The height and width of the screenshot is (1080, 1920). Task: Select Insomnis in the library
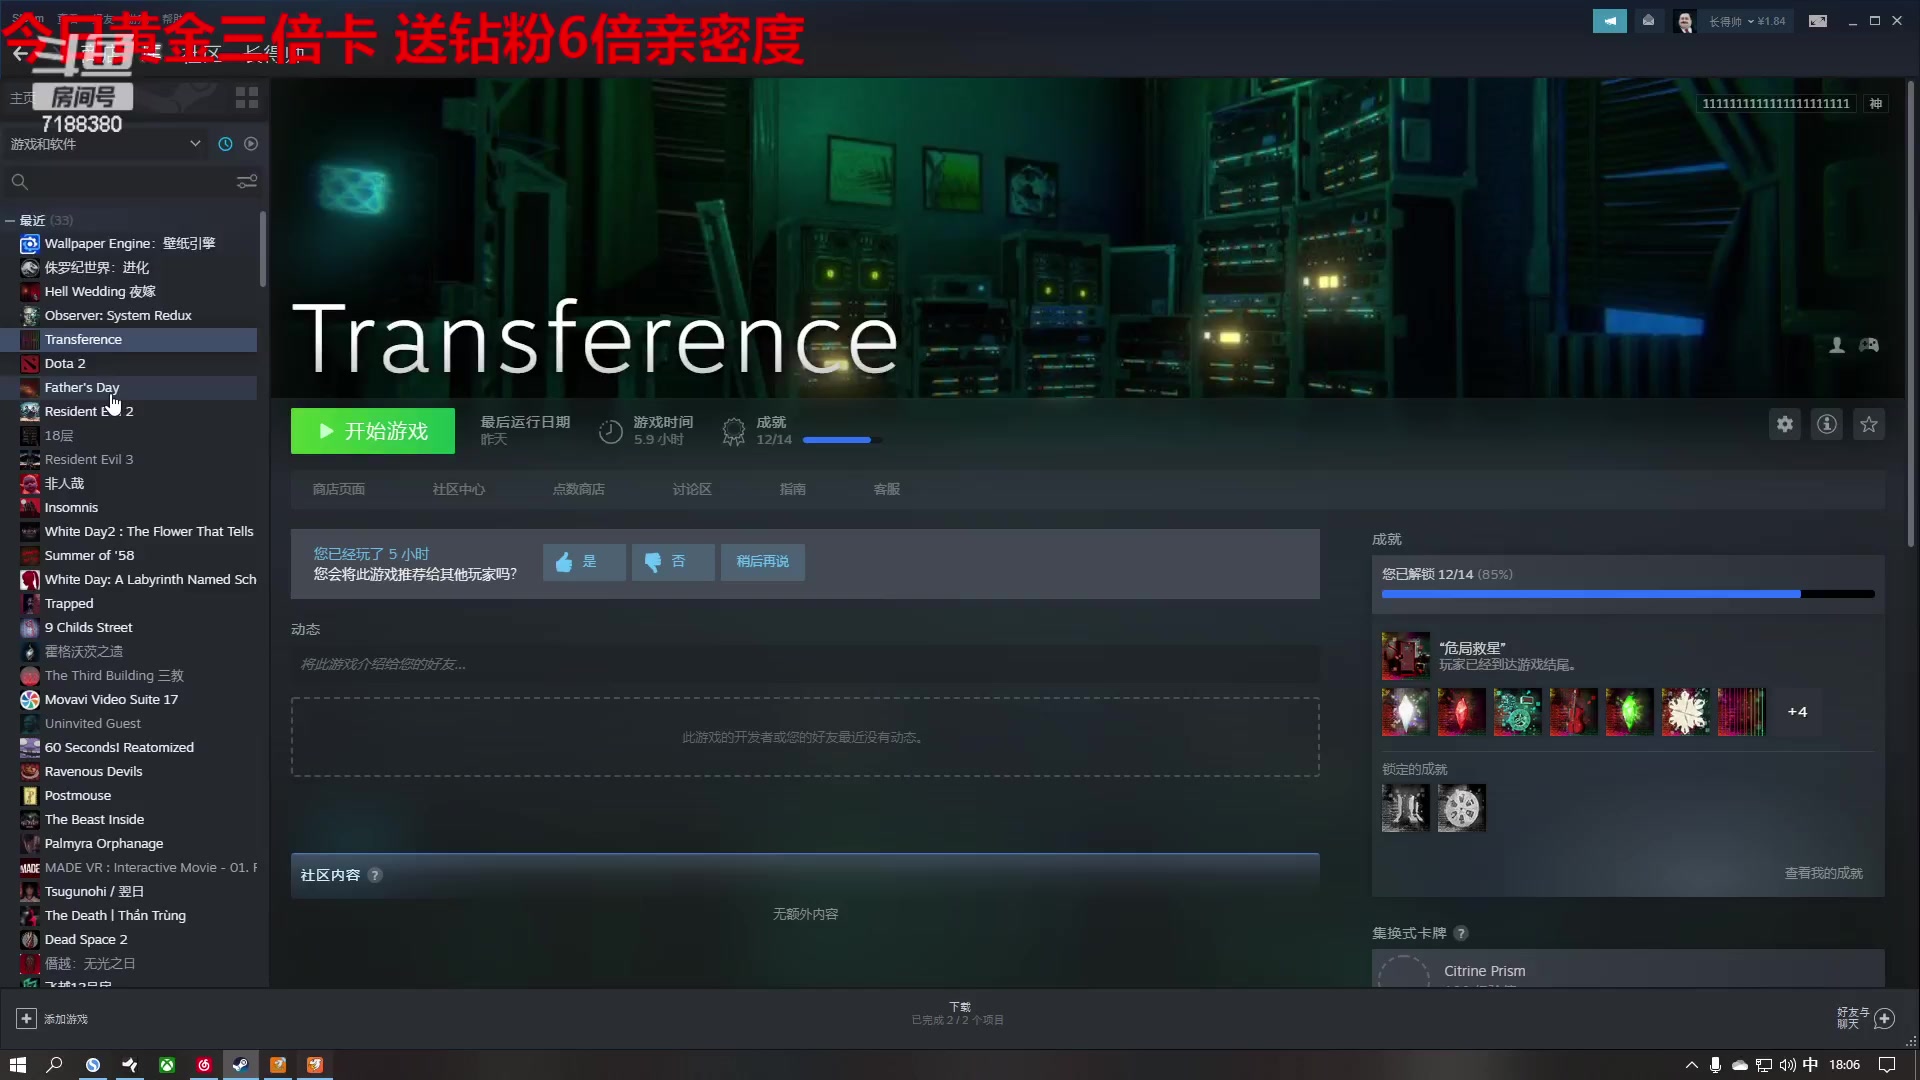tap(130, 507)
